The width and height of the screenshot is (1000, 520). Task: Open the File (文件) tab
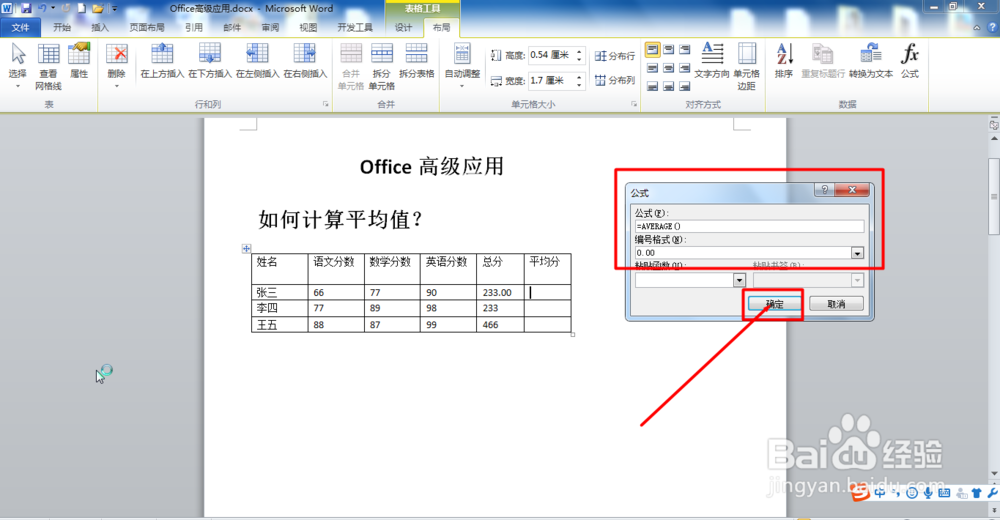click(x=20, y=27)
